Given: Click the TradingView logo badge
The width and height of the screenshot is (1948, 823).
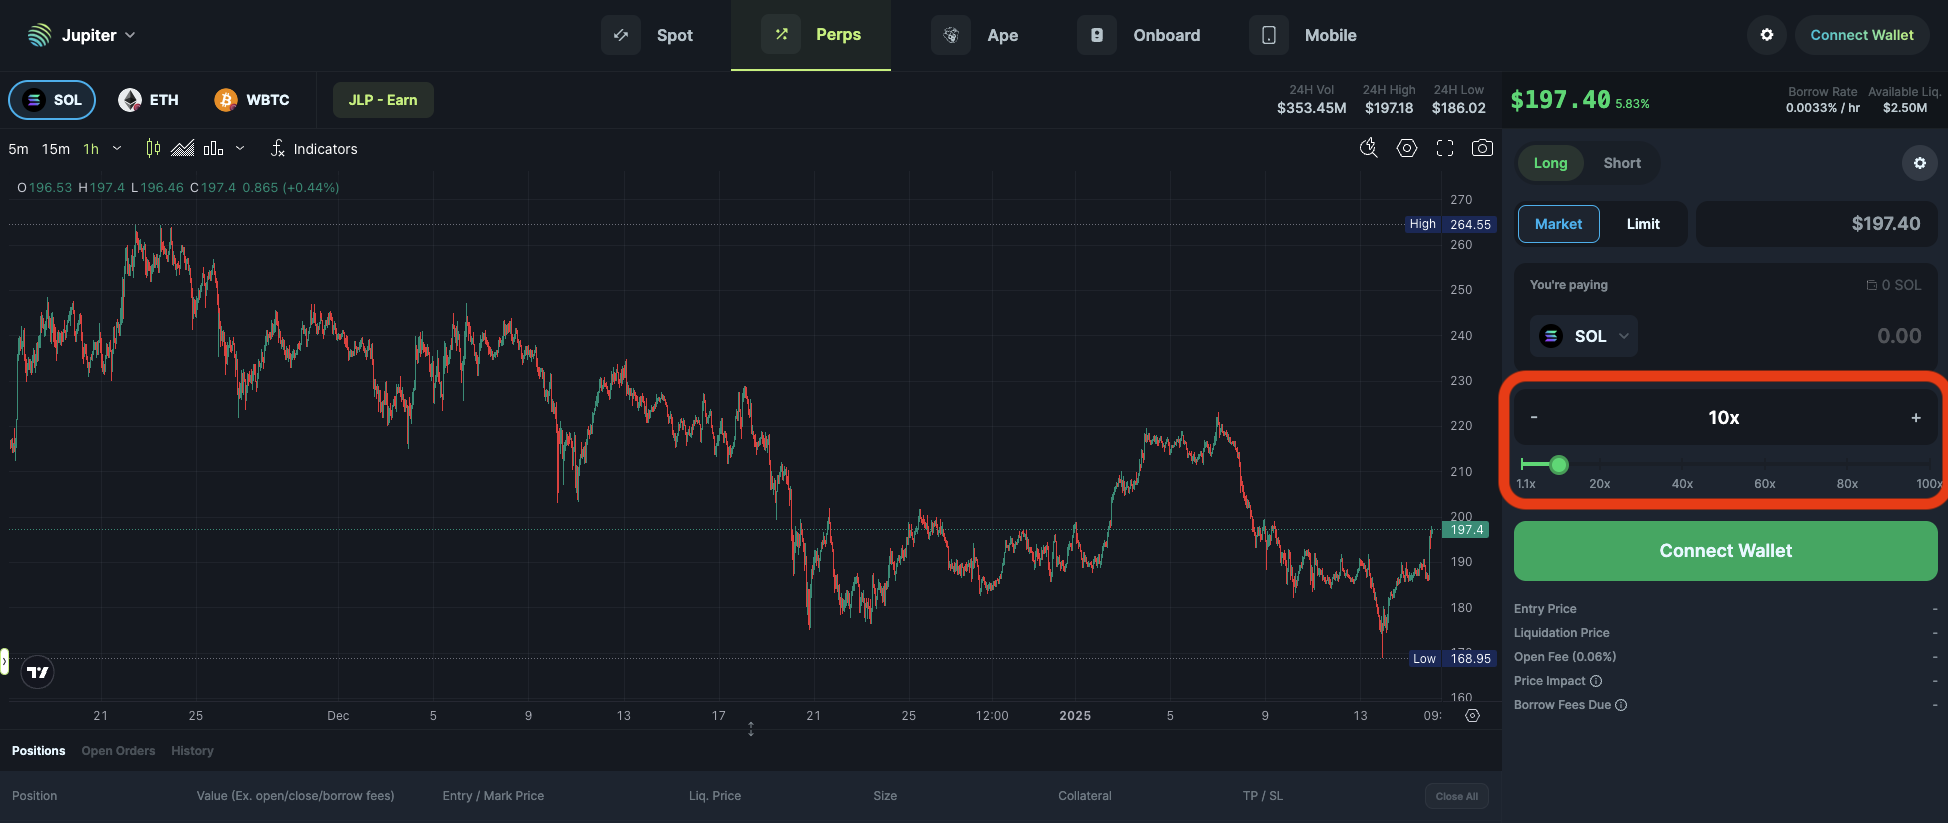Looking at the screenshot, I should pos(38,672).
